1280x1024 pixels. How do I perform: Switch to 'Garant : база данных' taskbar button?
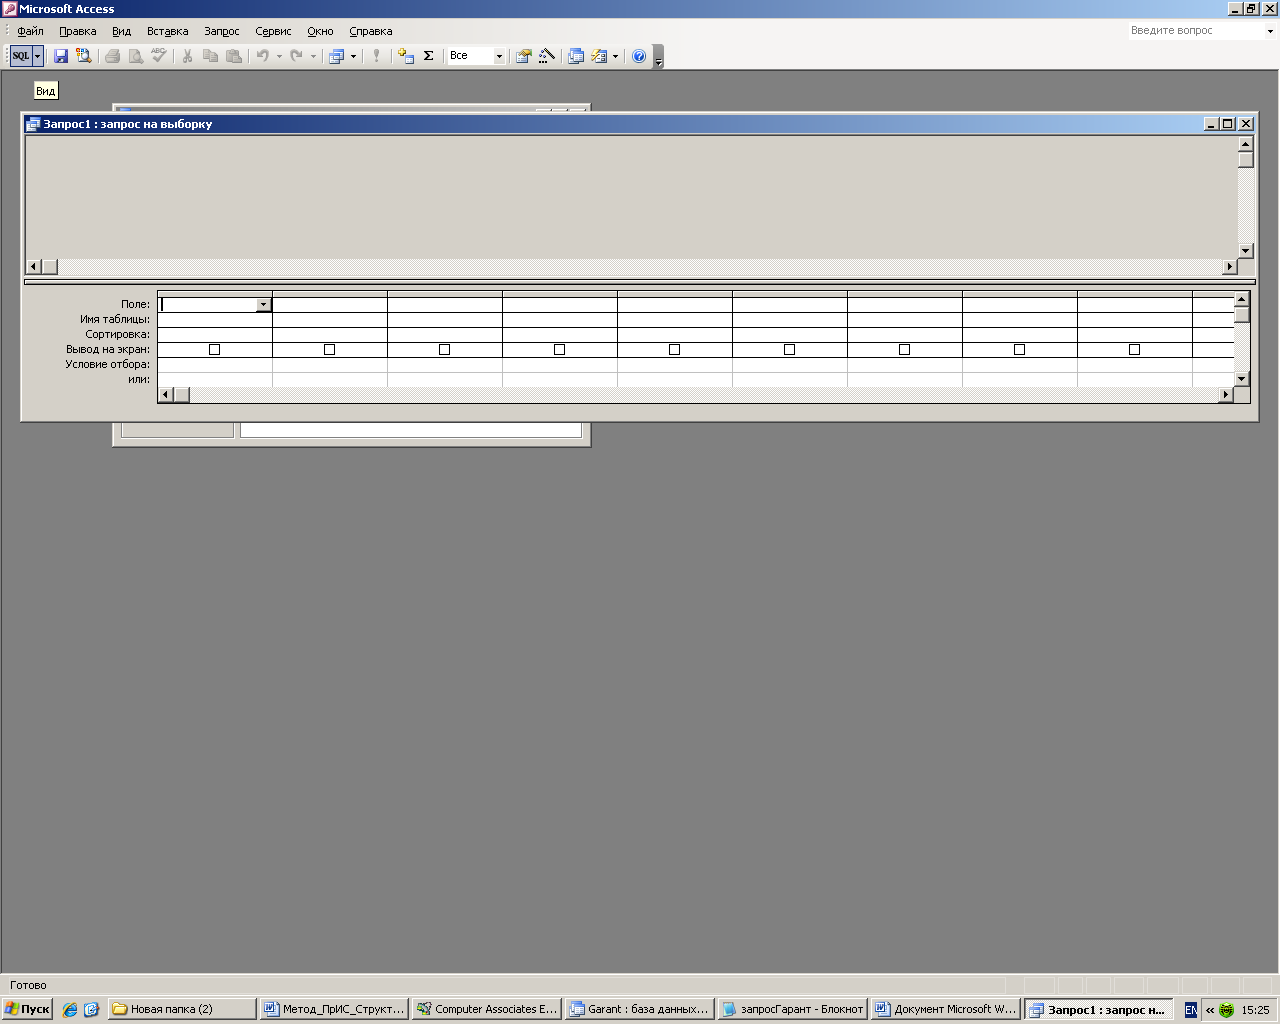tap(639, 1009)
